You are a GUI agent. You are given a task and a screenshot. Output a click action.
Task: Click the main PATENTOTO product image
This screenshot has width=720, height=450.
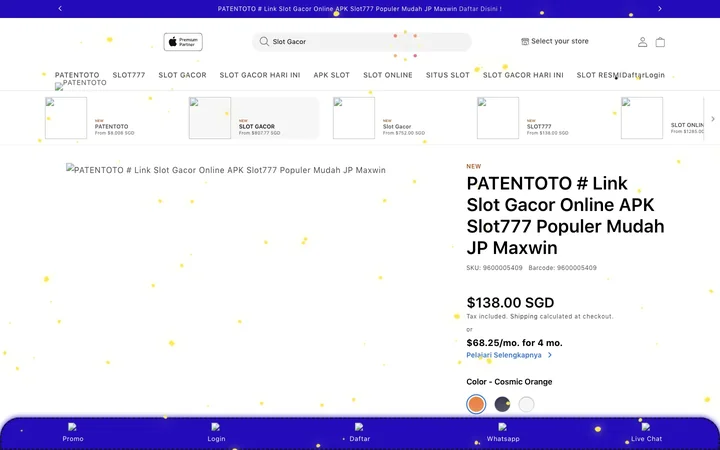click(x=226, y=170)
